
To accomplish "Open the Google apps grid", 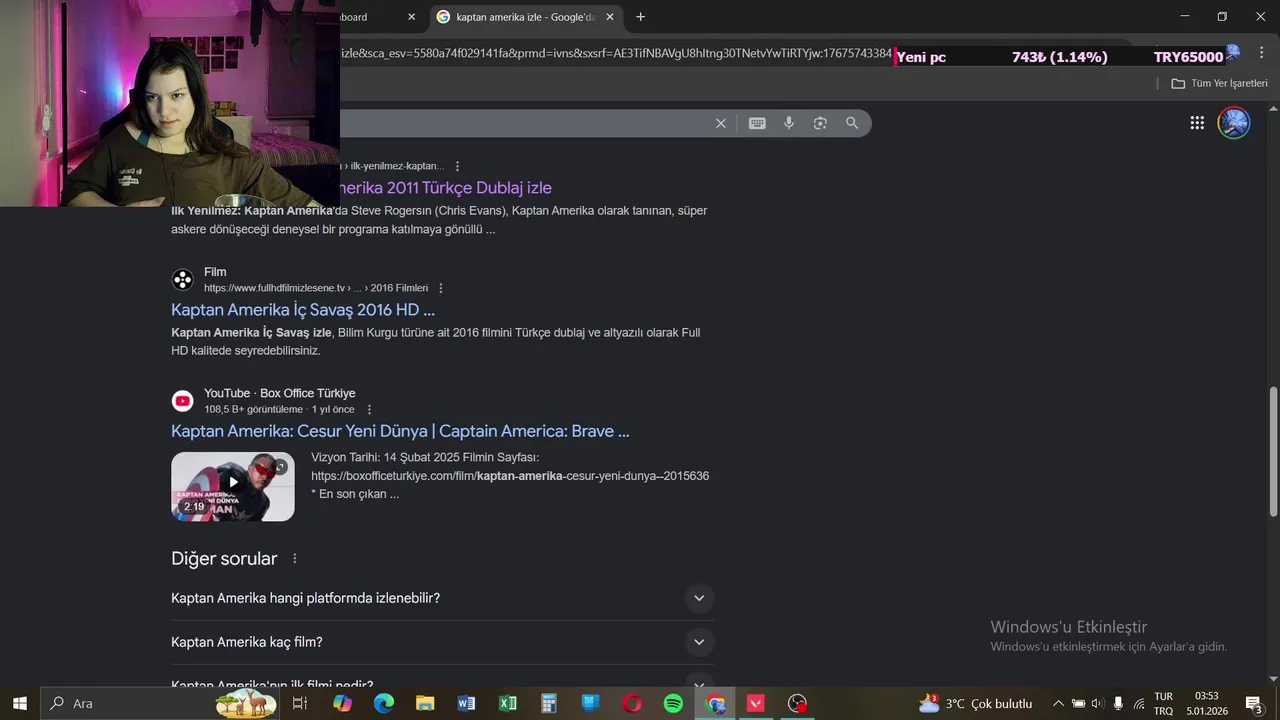I will pyautogui.click(x=1197, y=123).
